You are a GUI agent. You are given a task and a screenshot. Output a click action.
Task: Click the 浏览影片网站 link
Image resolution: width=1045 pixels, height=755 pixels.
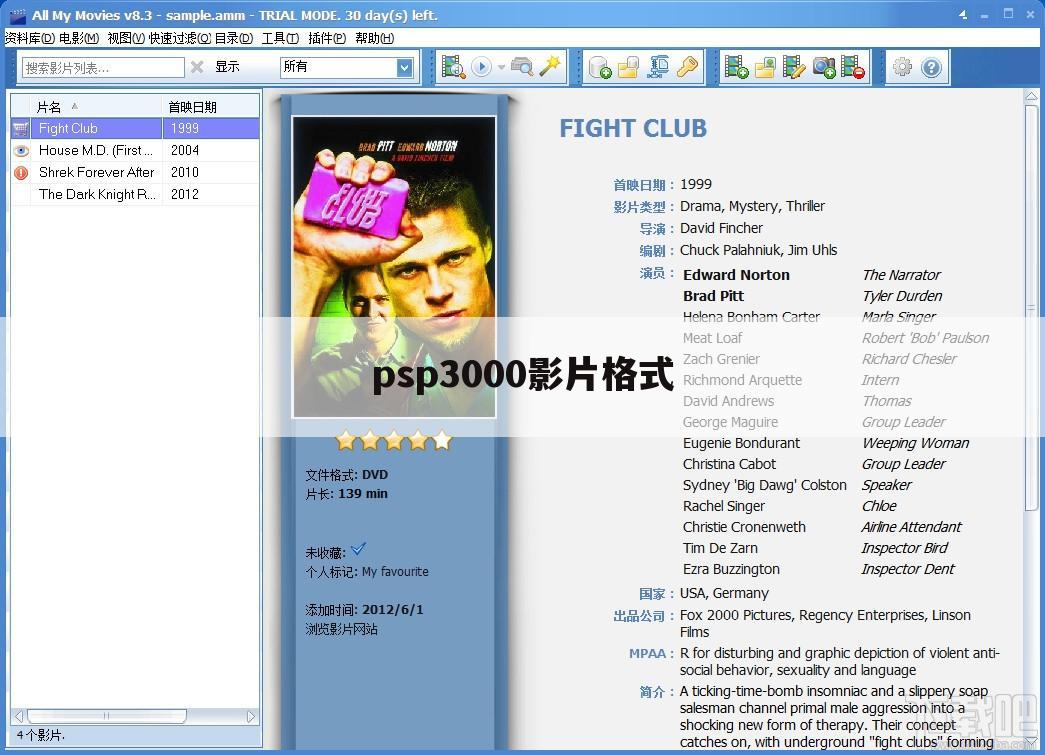(x=341, y=628)
